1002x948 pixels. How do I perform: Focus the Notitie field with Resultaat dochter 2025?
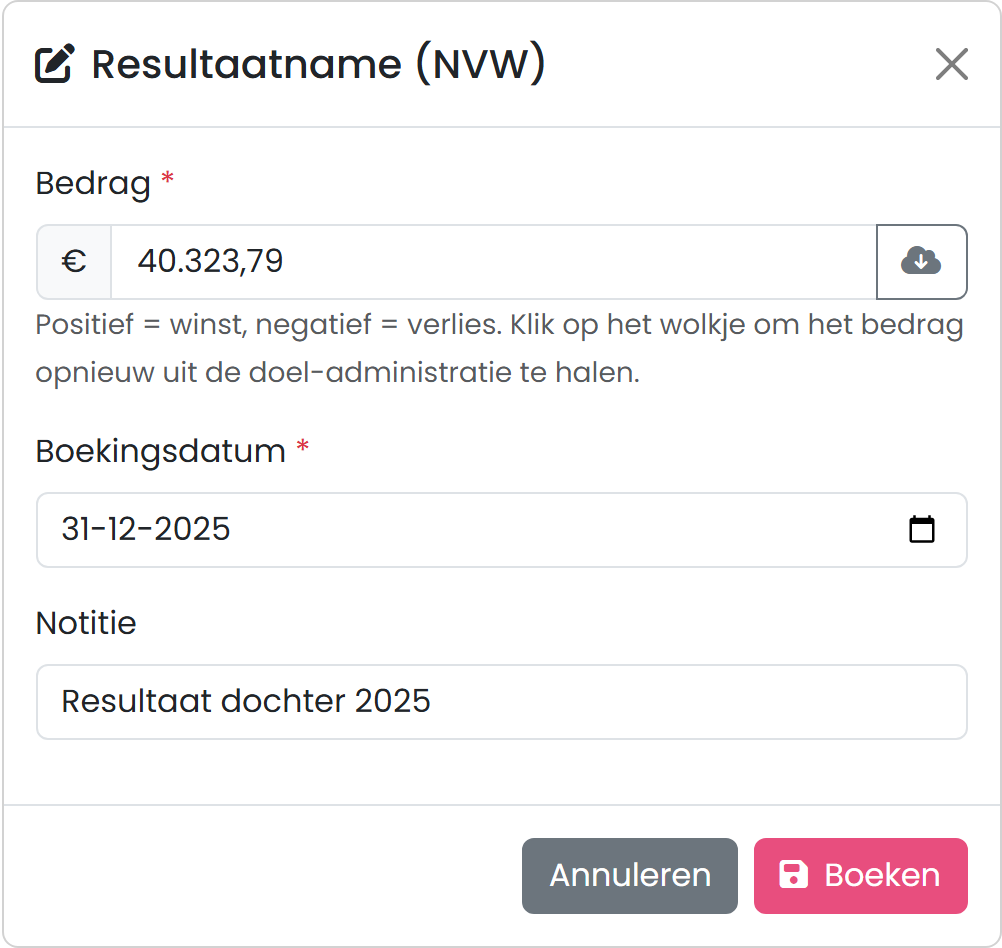click(x=502, y=702)
